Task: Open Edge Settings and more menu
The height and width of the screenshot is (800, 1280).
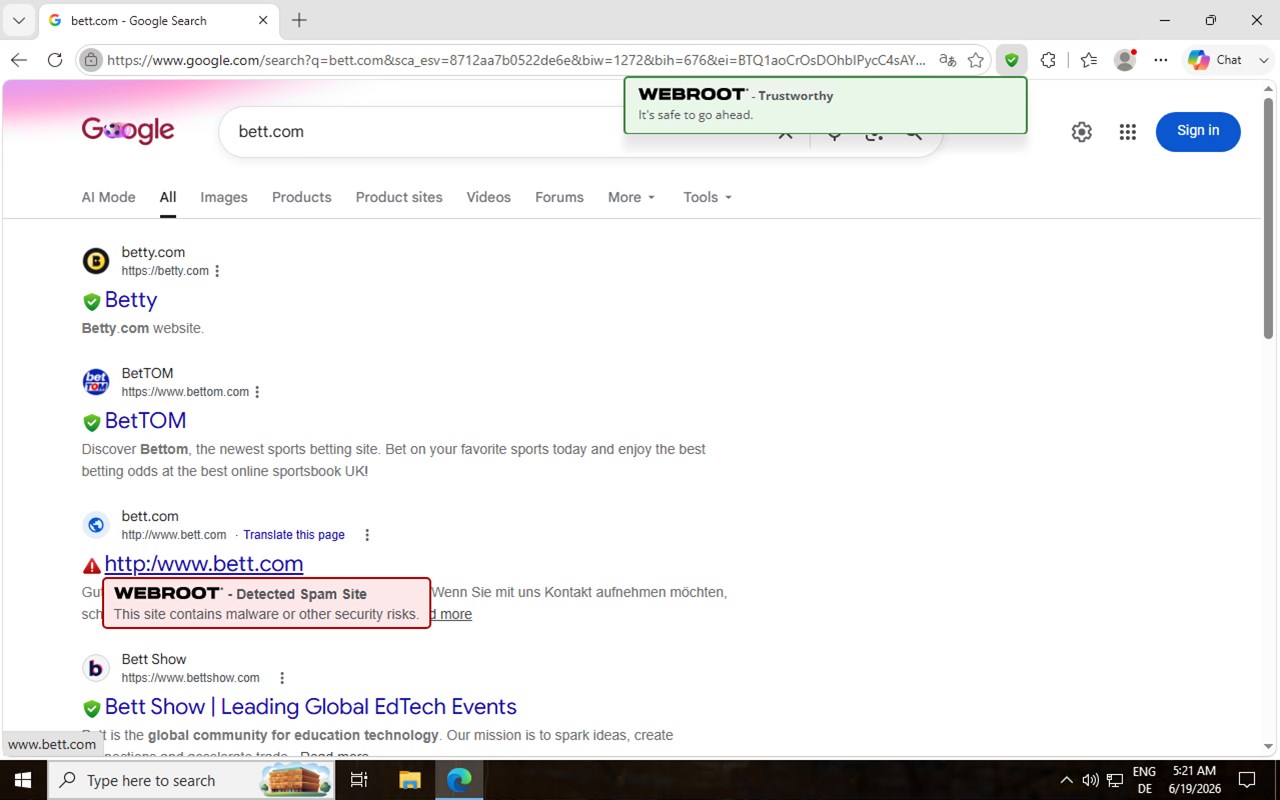Action: coord(1161,60)
